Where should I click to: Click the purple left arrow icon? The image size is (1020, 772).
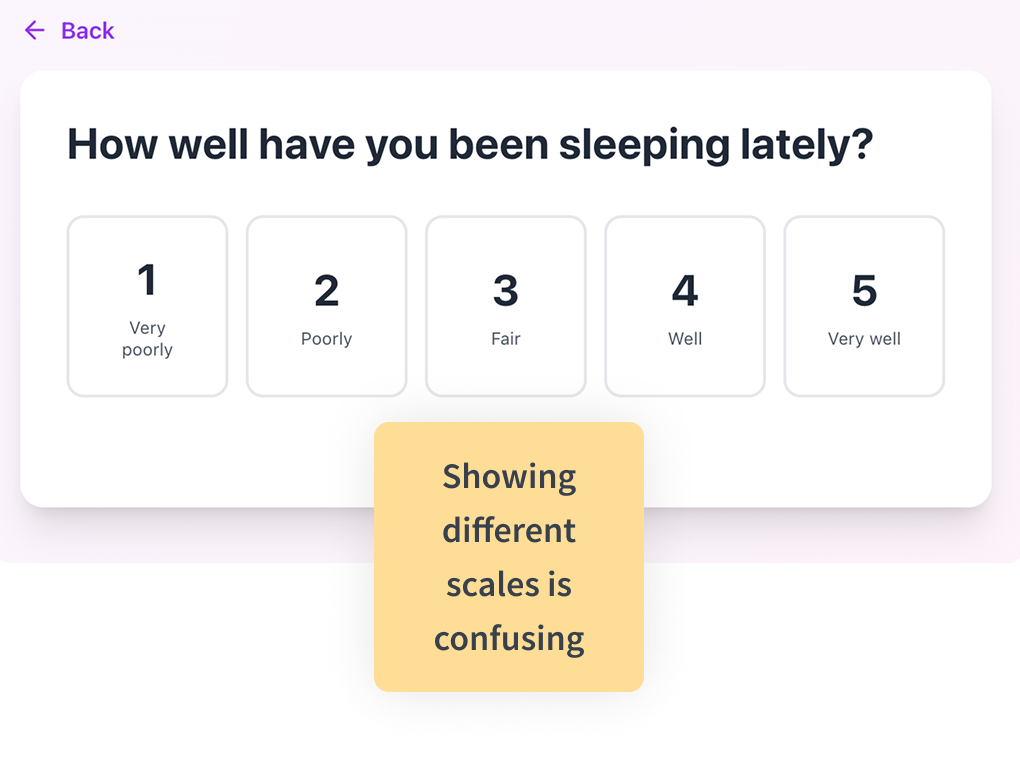pos(34,30)
